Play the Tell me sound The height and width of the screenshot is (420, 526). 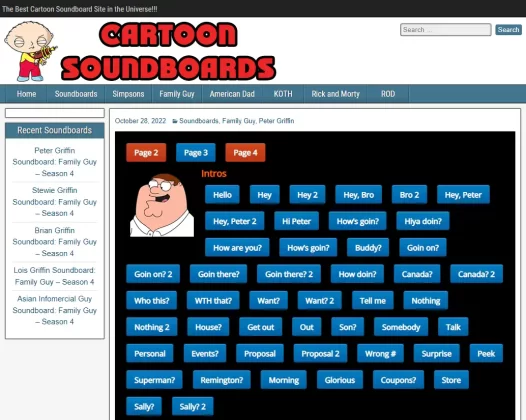(x=373, y=301)
